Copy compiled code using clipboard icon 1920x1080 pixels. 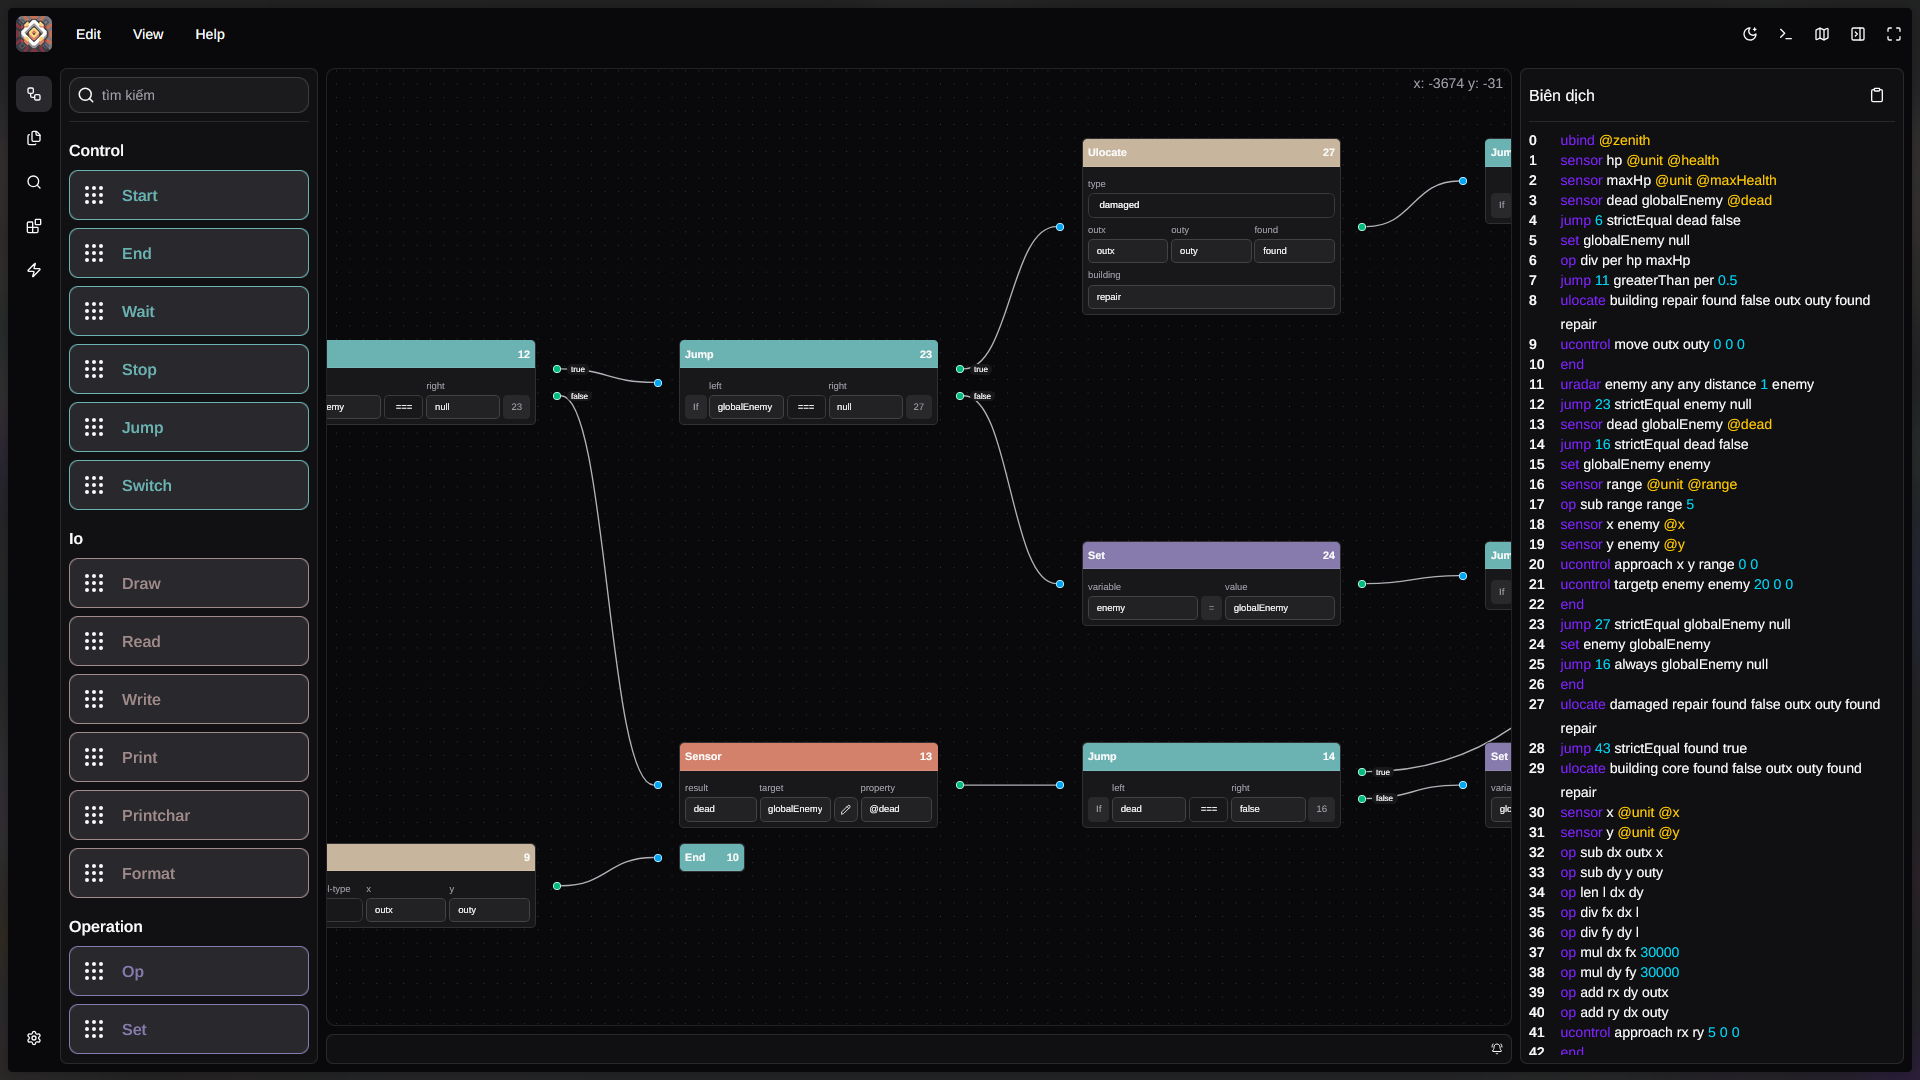[x=1877, y=94]
